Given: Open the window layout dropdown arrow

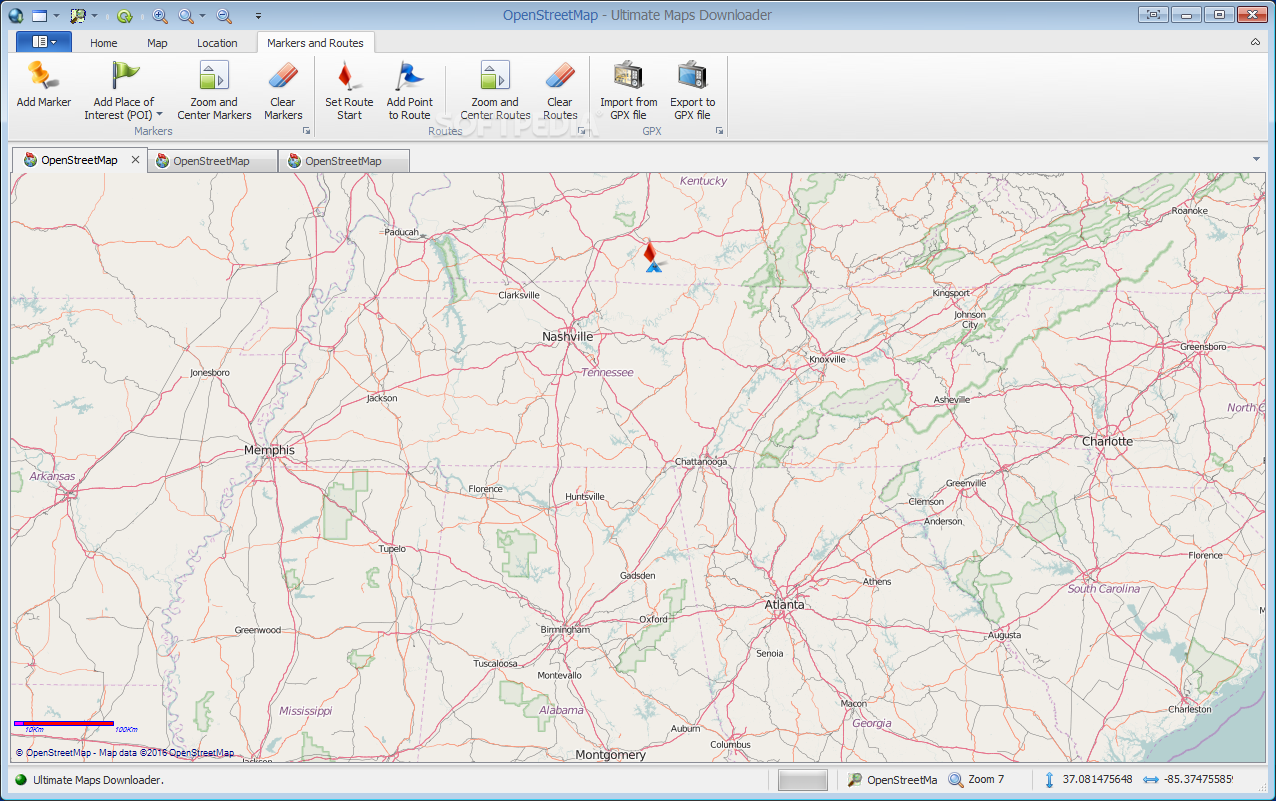Looking at the screenshot, I should click(56, 16).
